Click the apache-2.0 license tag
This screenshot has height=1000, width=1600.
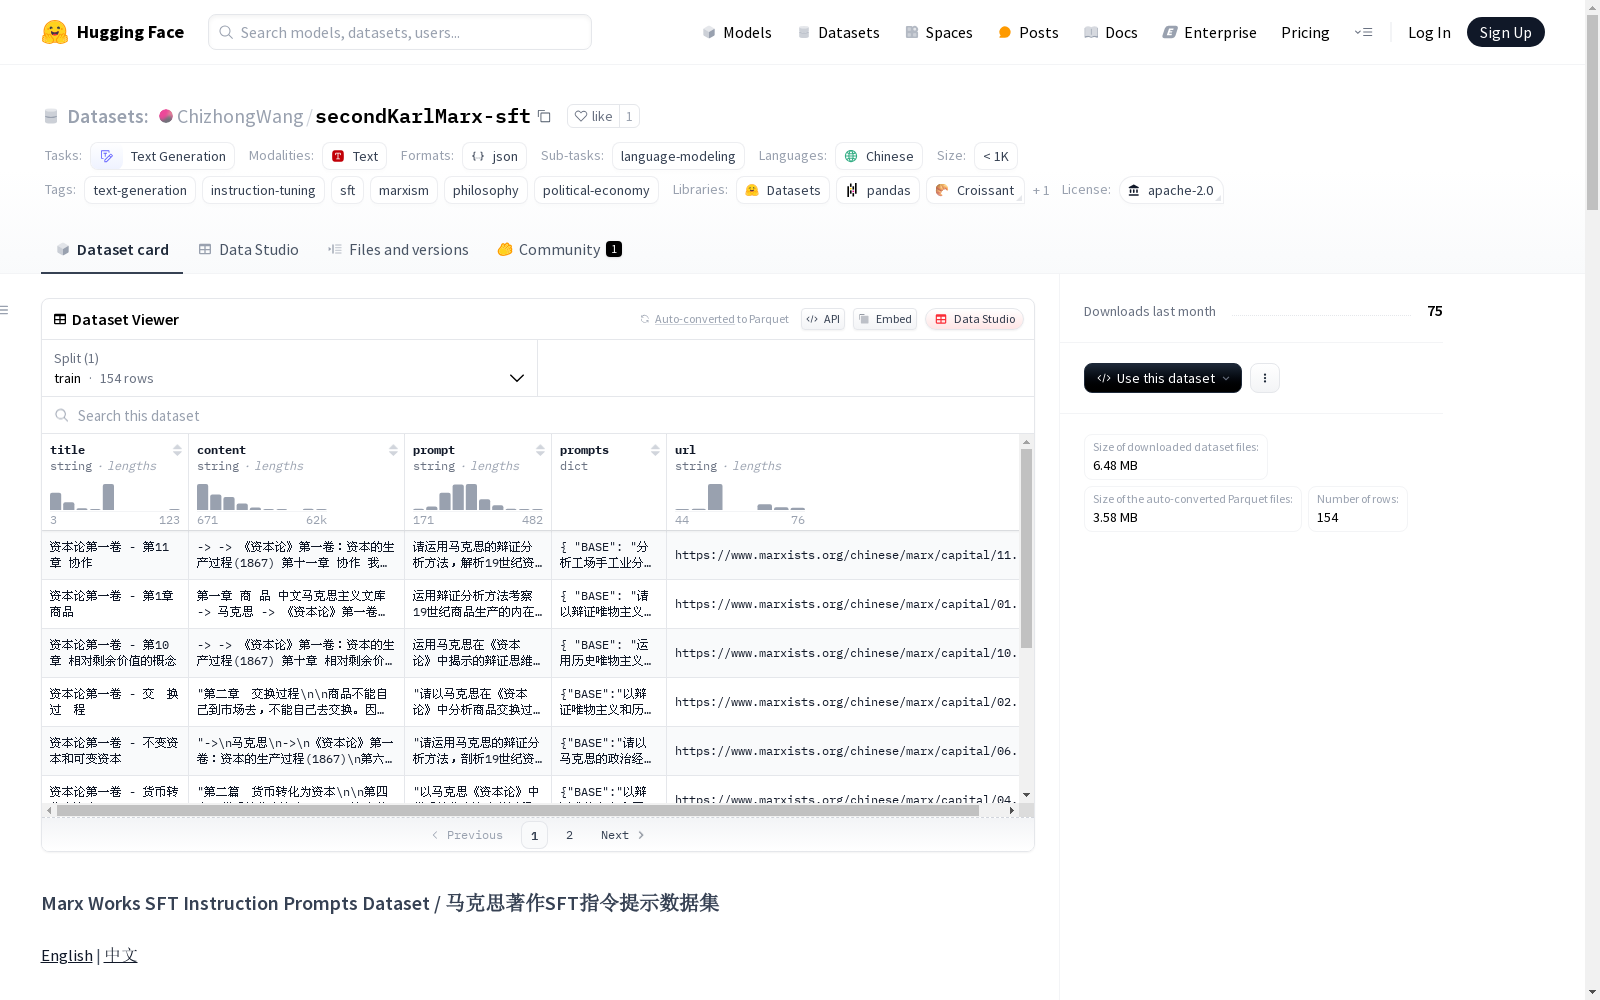point(1170,190)
